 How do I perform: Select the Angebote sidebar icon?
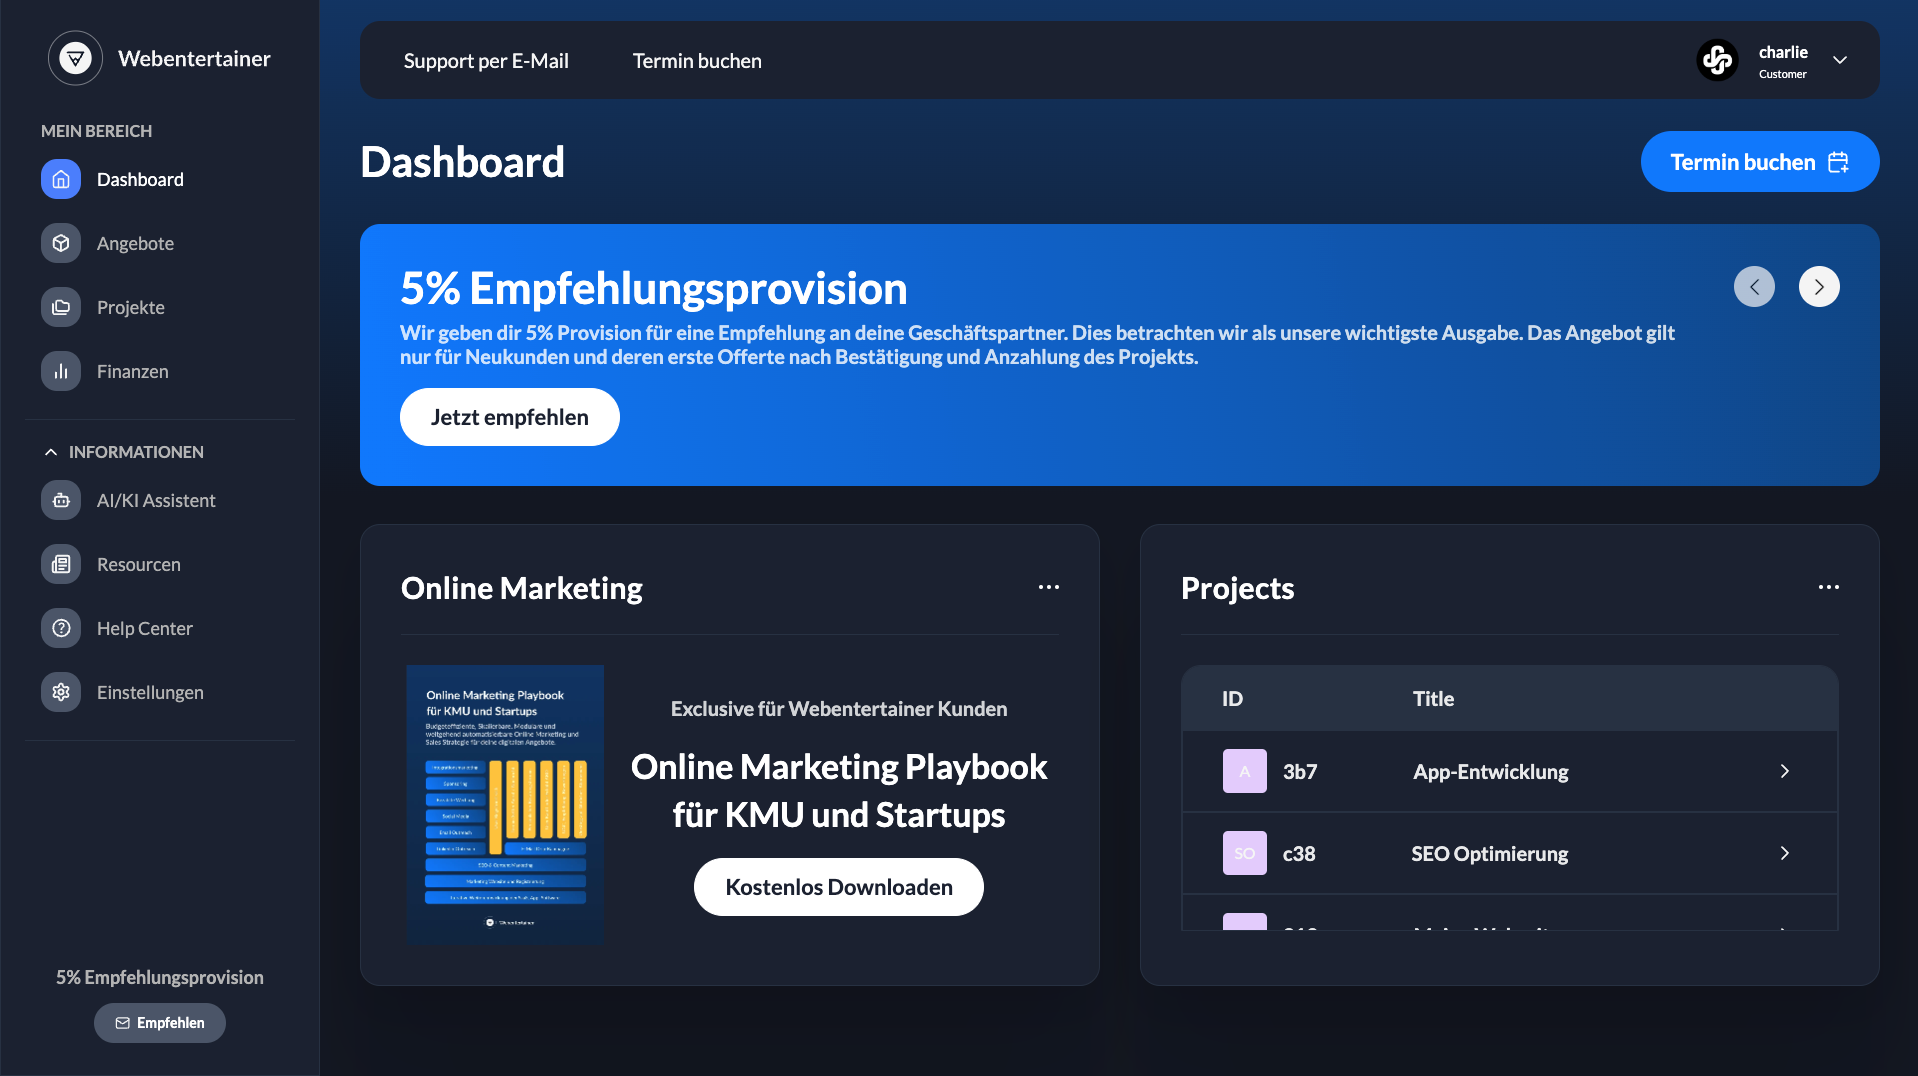point(60,242)
